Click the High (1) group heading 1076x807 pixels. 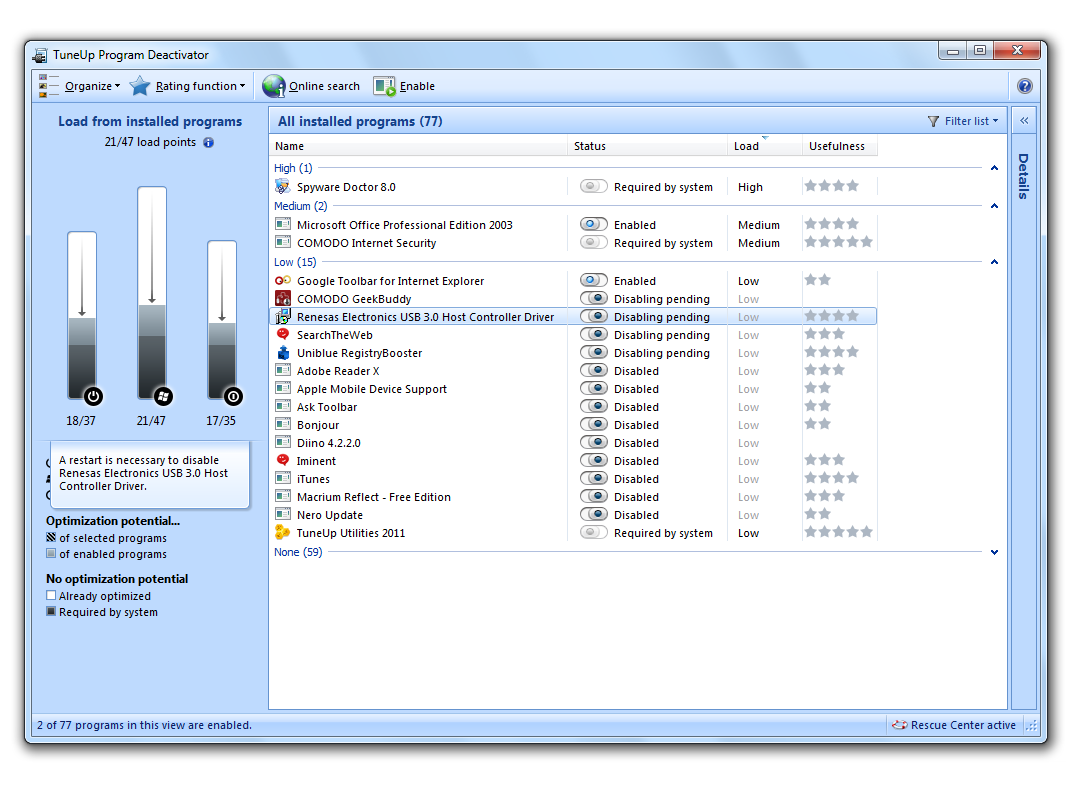tap(293, 168)
